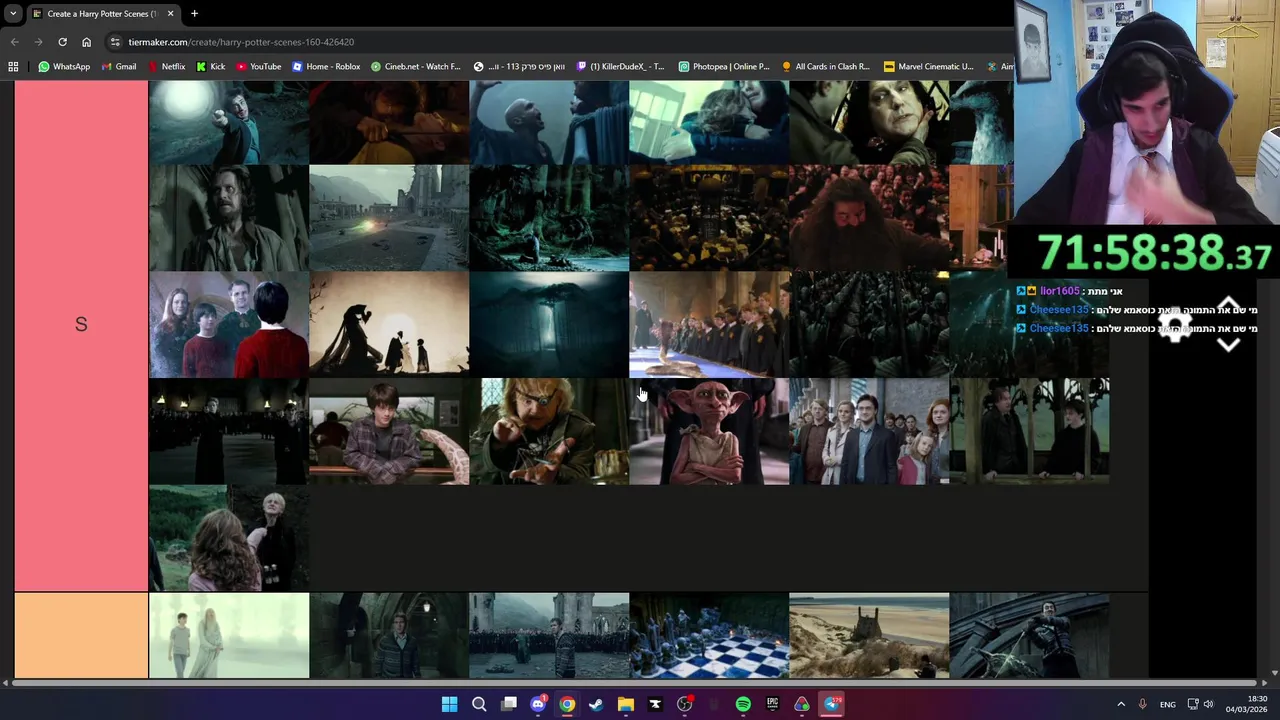Open the Netflix bookmark

[x=166, y=67]
